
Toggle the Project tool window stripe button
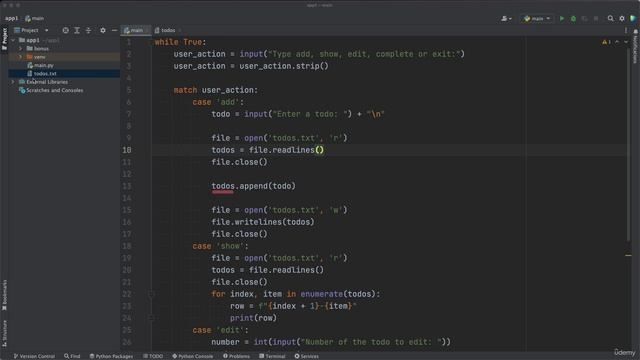point(4,39)
